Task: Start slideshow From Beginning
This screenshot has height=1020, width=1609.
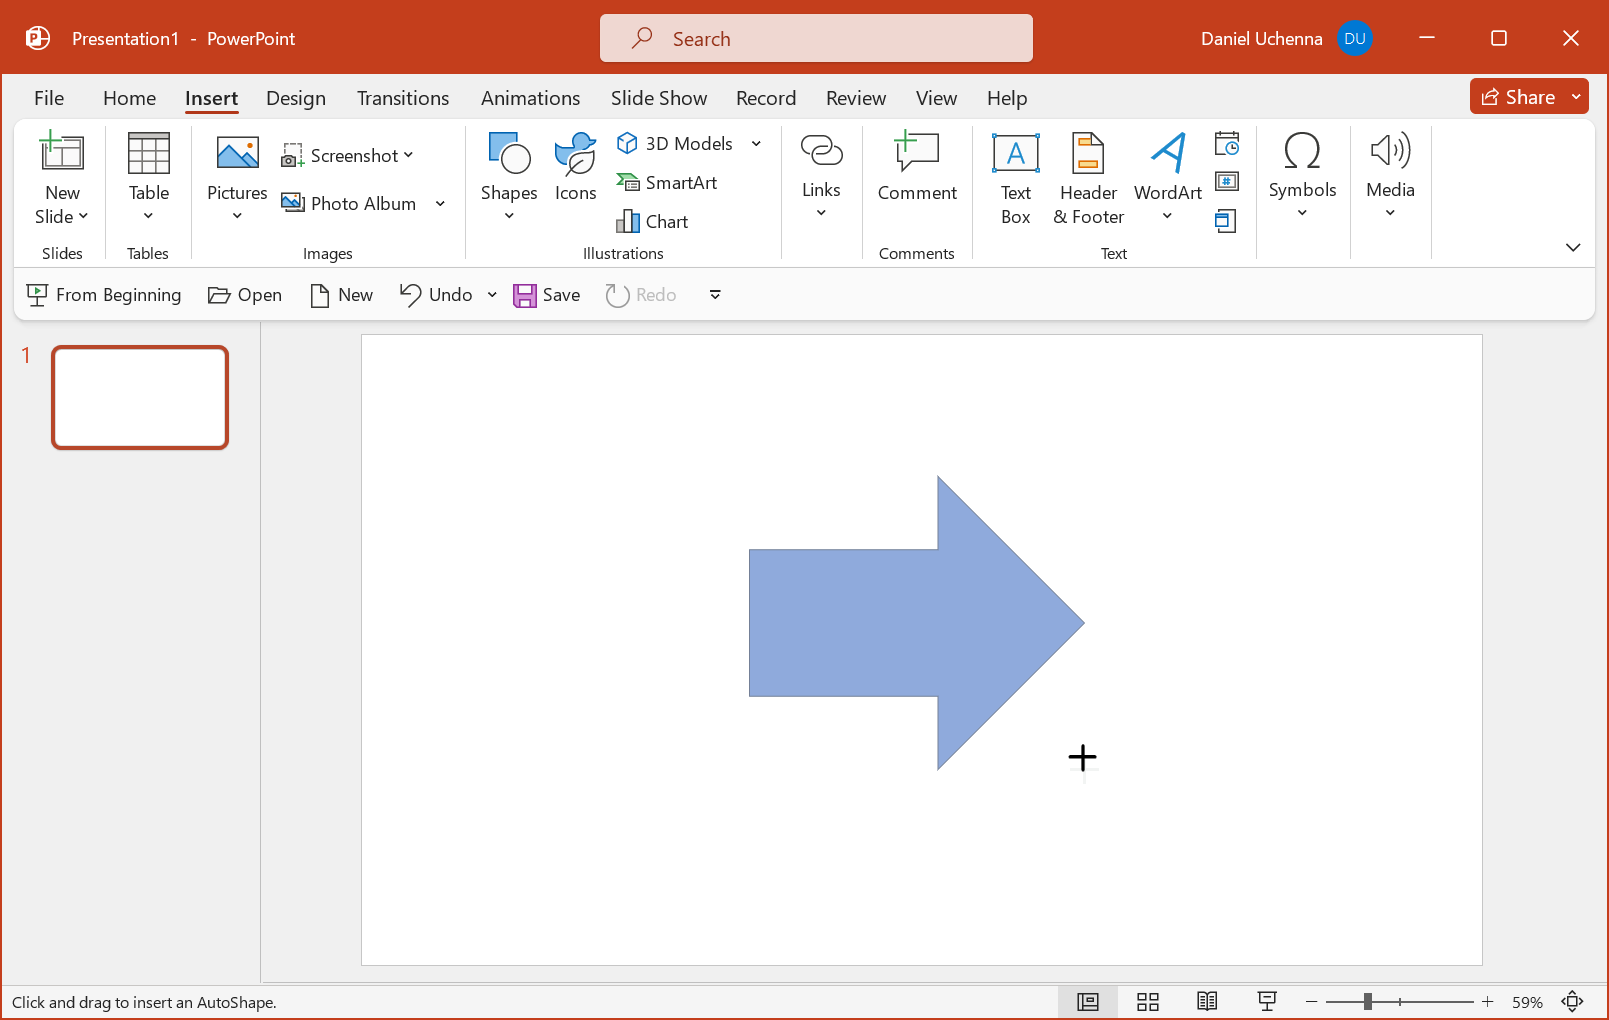Action: coord(104,295)
